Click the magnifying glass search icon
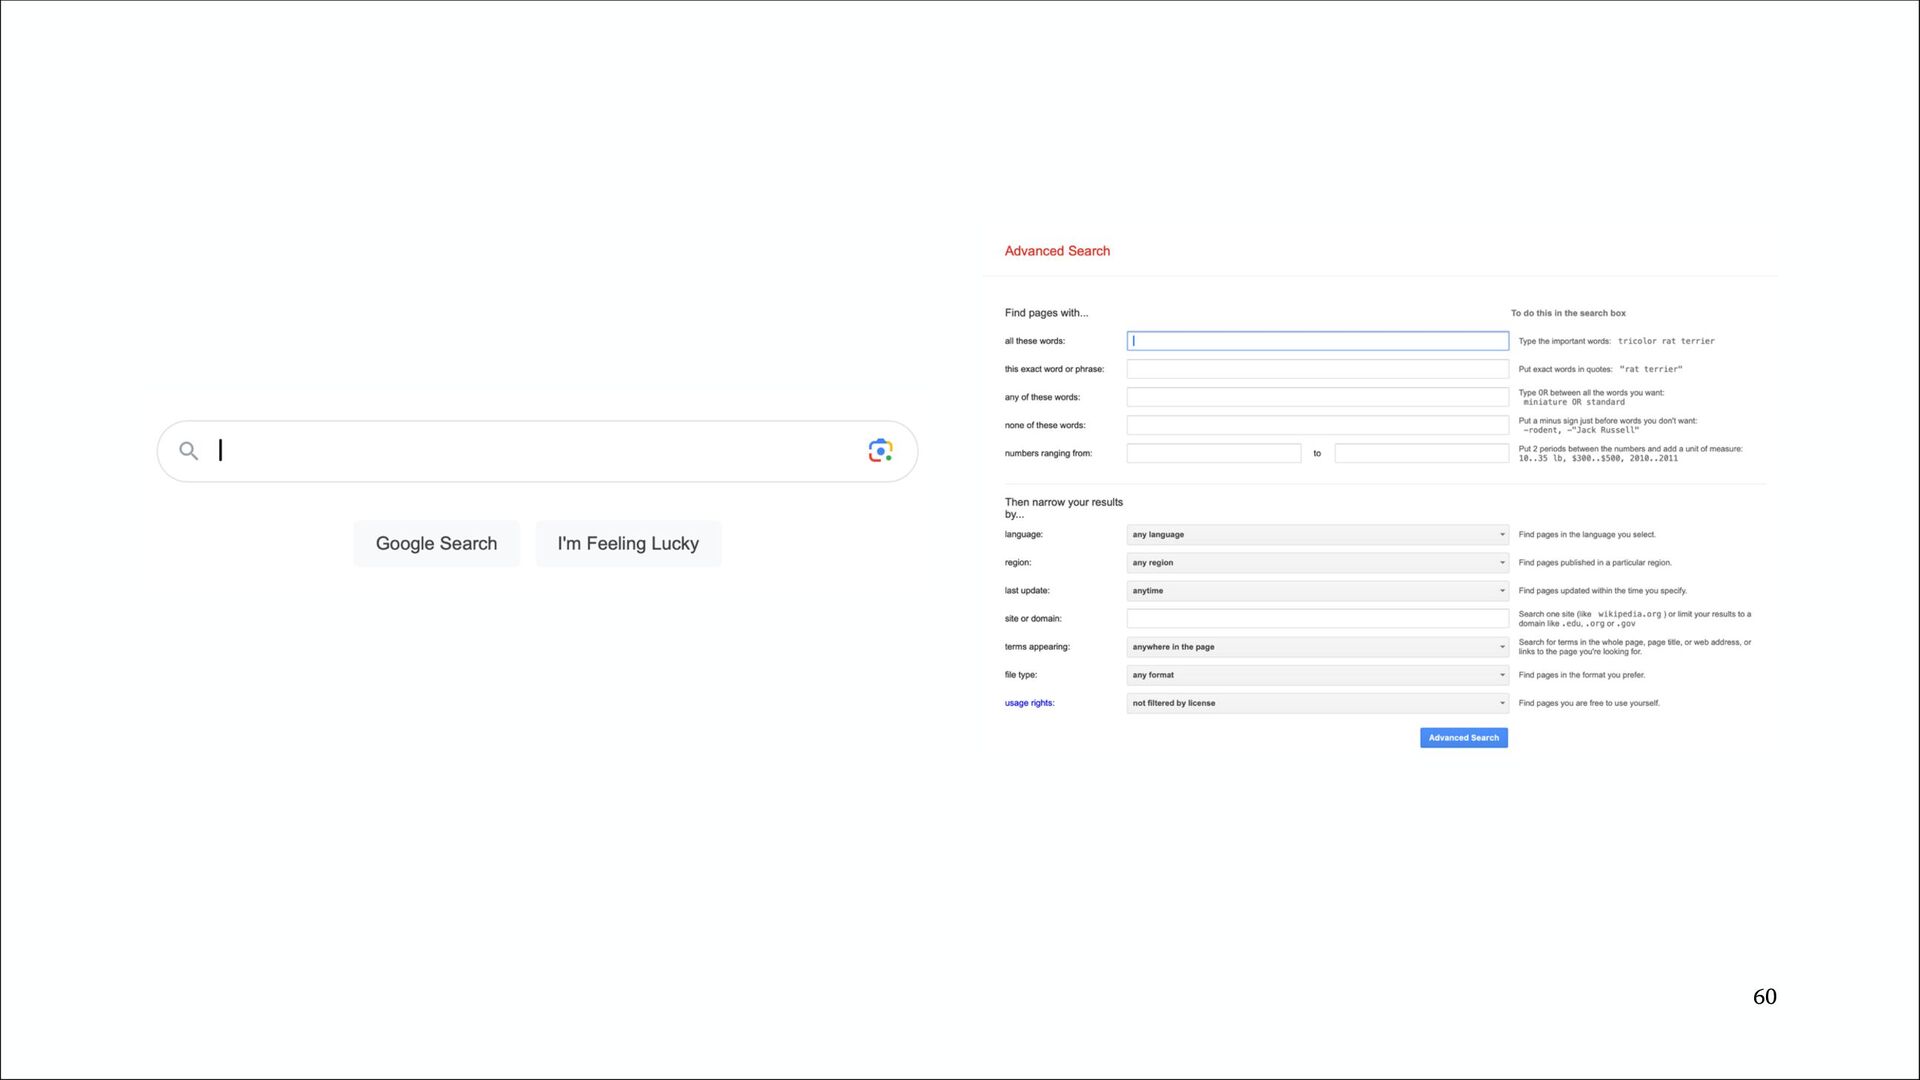The image size is (1920, 1080). pyautogui.click(x=188, y=451)
